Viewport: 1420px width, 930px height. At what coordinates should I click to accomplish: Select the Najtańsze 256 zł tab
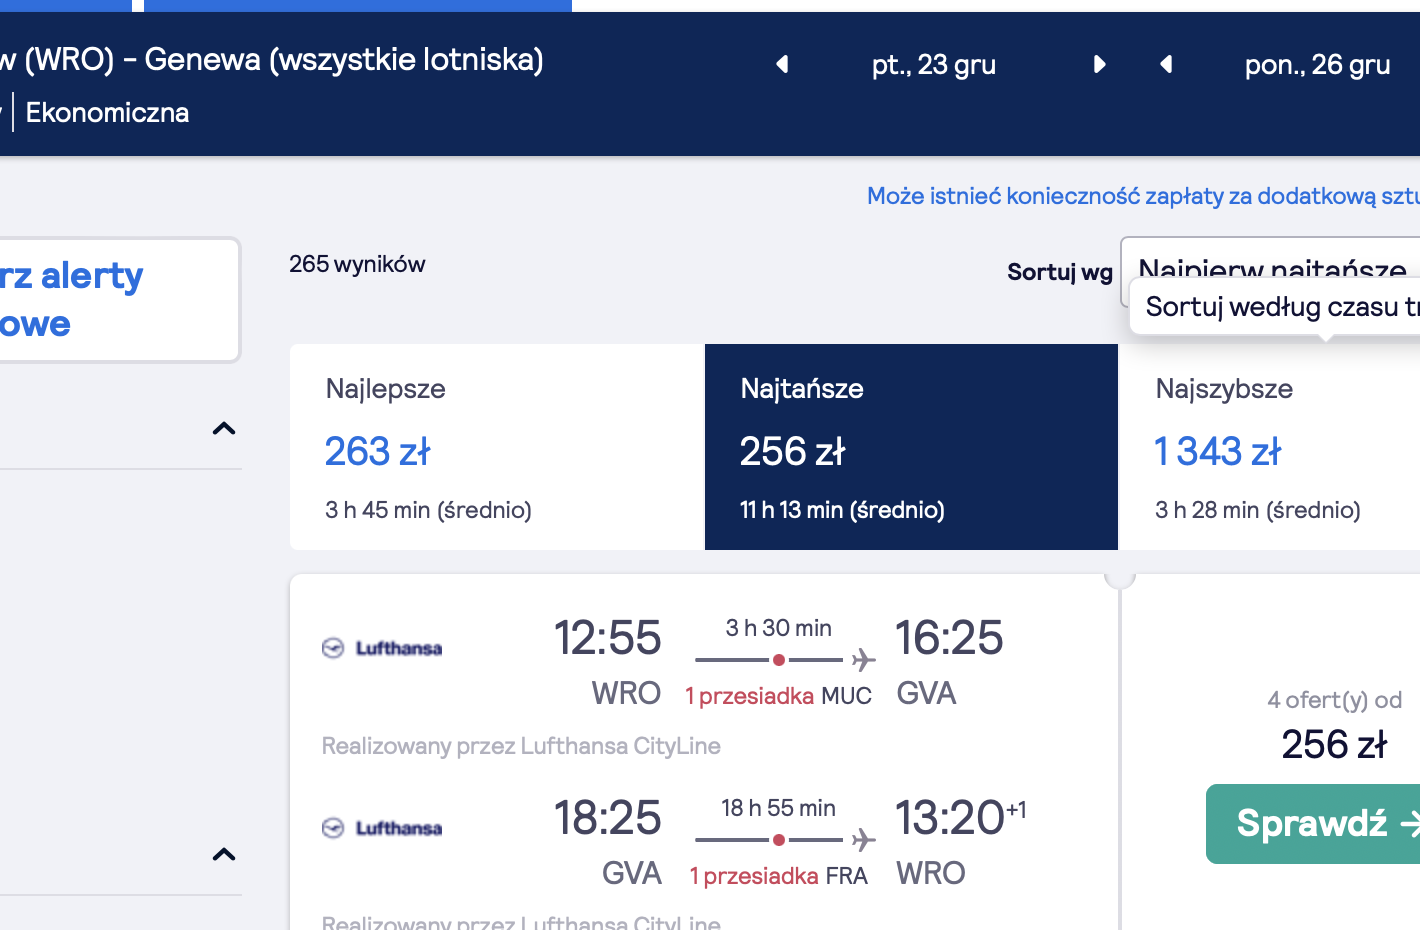tap(911, 447)
